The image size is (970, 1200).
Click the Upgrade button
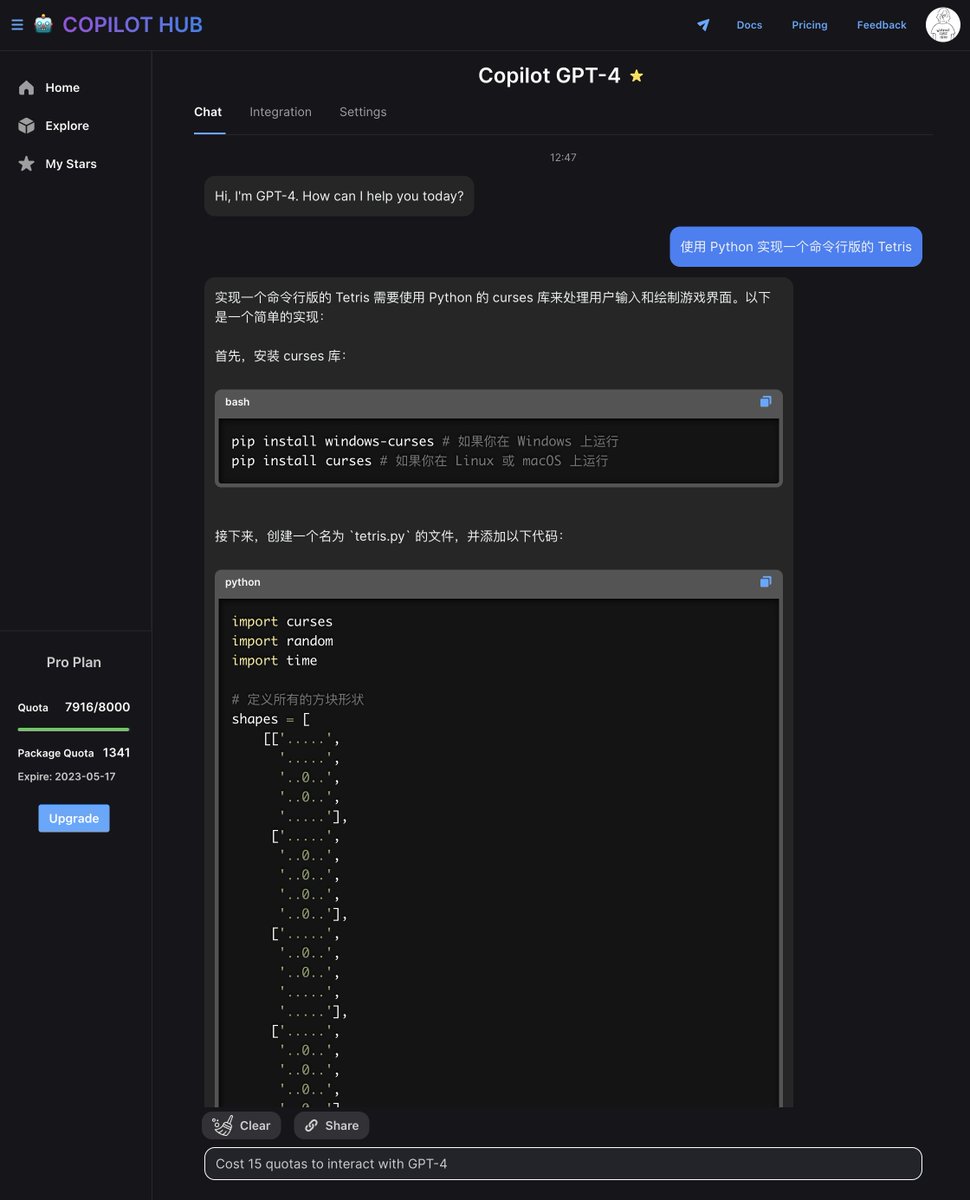pos(74,818)
